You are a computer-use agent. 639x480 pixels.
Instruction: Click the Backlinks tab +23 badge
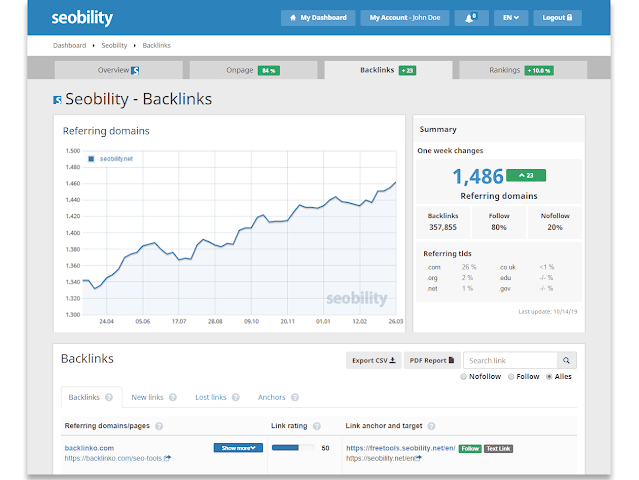pyautogui.click(x=407, y=70)
